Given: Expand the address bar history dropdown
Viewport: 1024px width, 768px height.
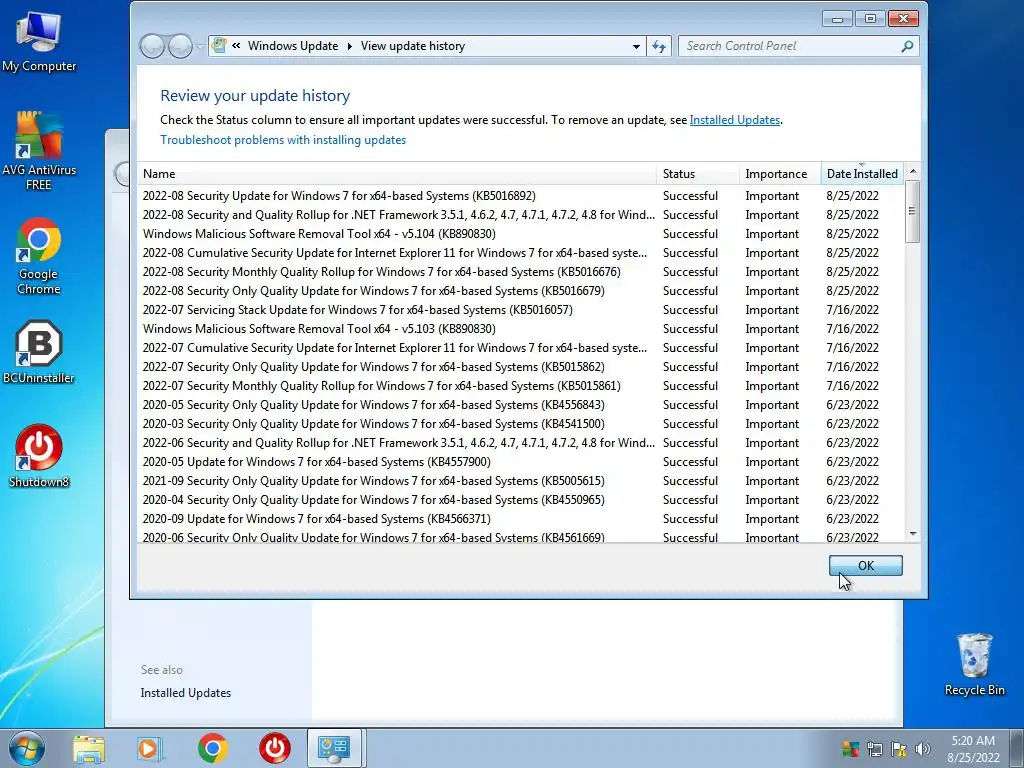Looking at the screenshot, I should tap(636, 46).
